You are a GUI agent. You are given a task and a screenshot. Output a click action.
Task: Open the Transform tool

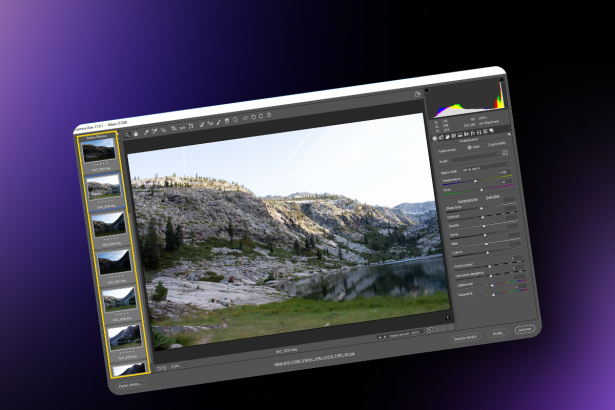point(191,126)
